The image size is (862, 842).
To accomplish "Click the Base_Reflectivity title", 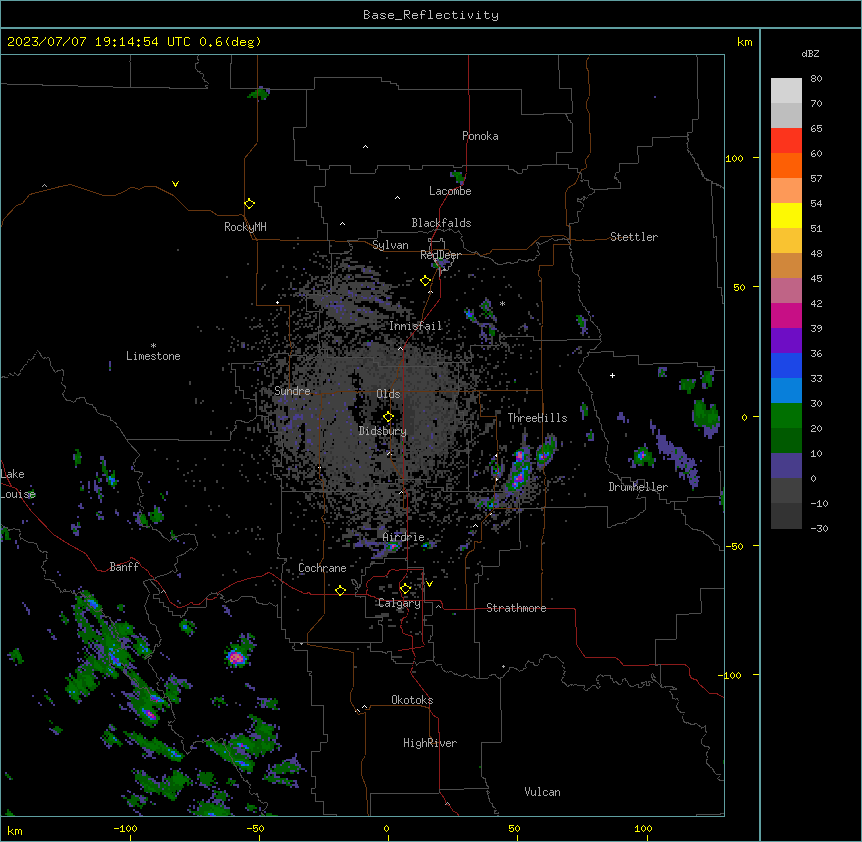I will [431, 15].
